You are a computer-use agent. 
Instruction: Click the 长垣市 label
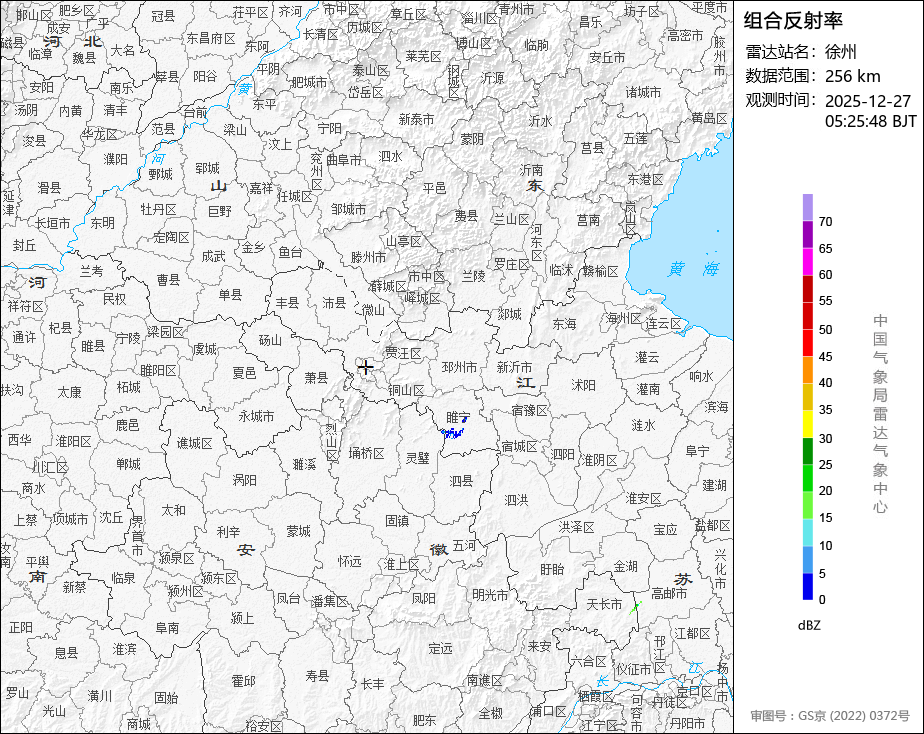point(52,223)
